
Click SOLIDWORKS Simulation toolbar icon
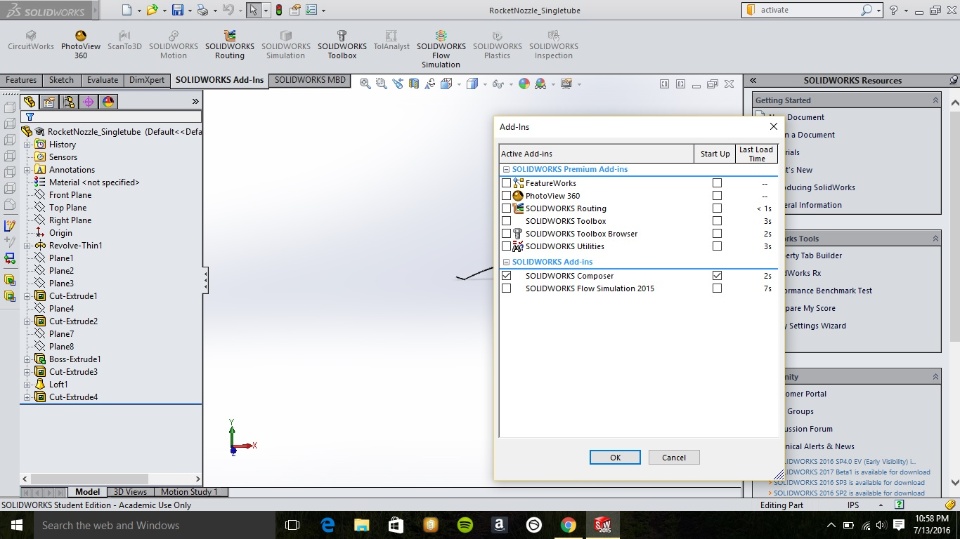point(285,45)
